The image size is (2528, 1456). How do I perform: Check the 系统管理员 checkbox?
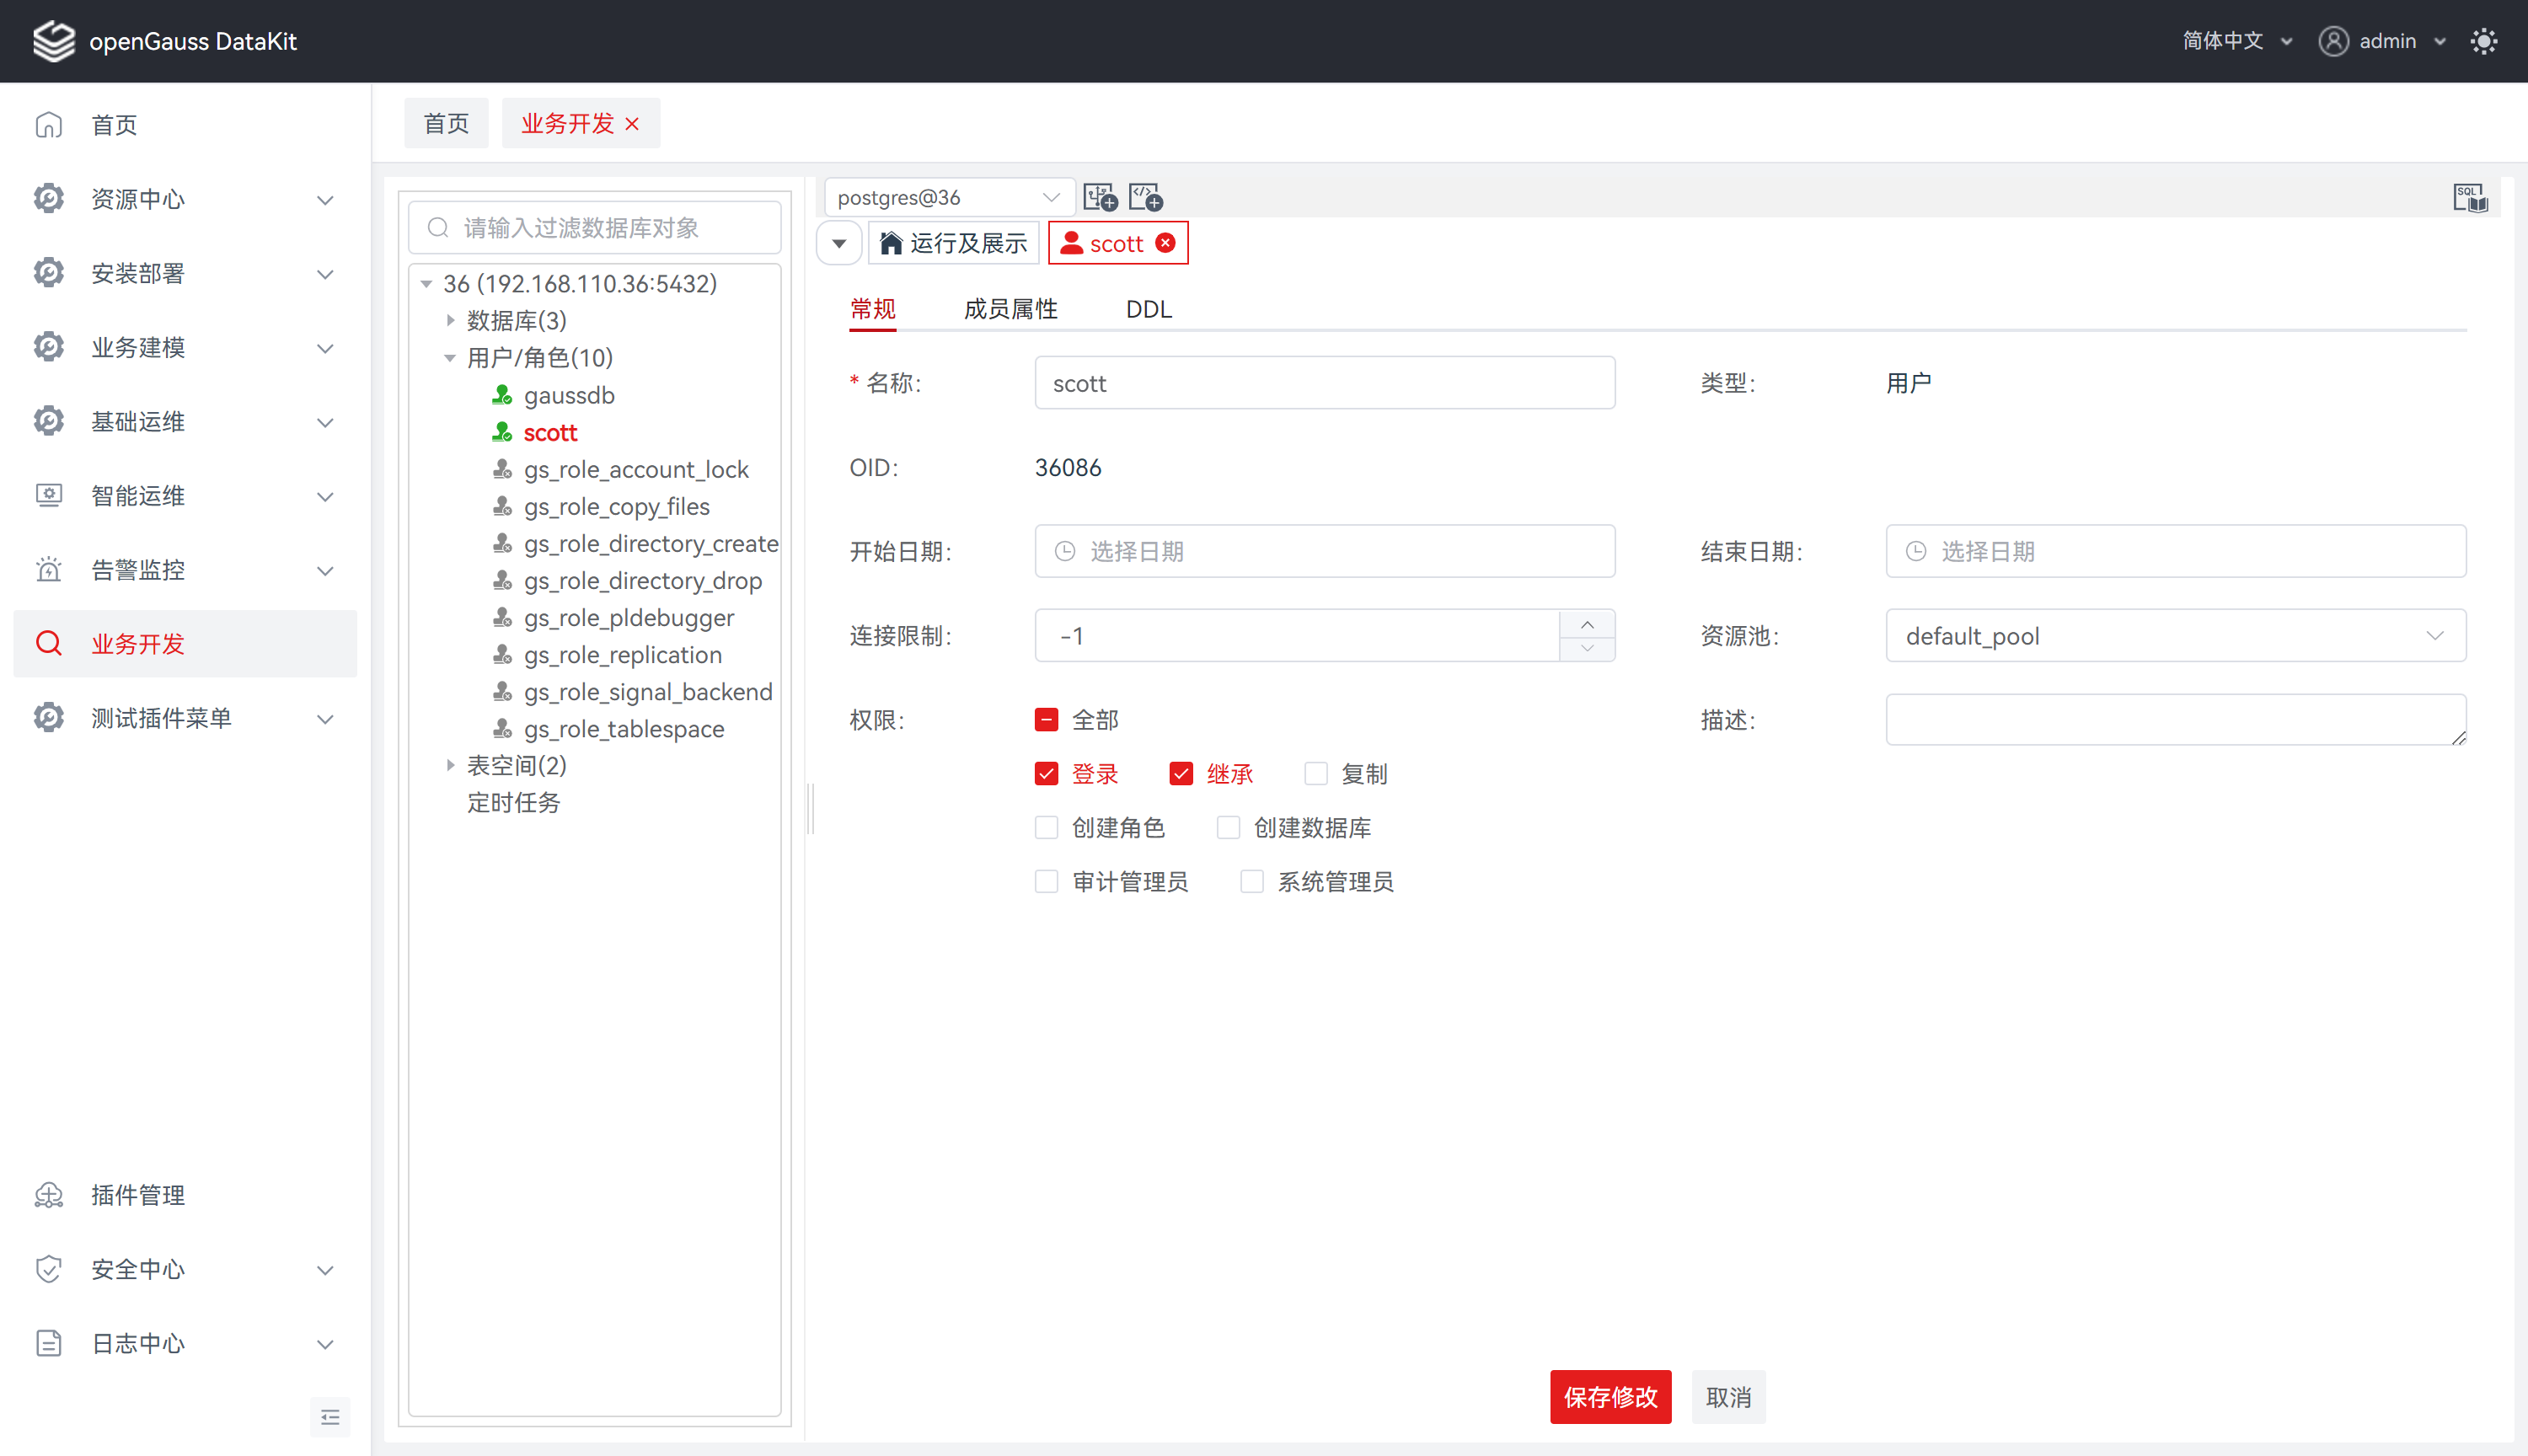(1252, 882)
